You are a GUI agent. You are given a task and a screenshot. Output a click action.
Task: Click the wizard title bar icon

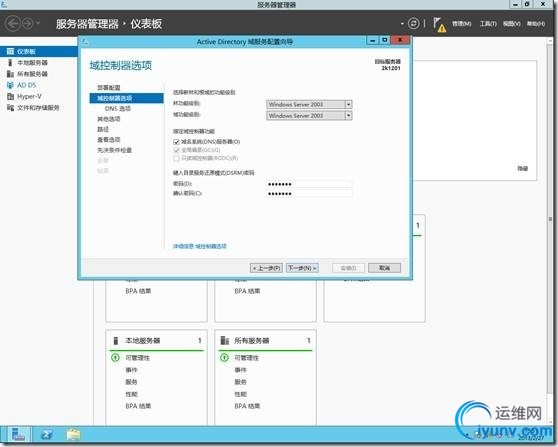coord(85,42)
